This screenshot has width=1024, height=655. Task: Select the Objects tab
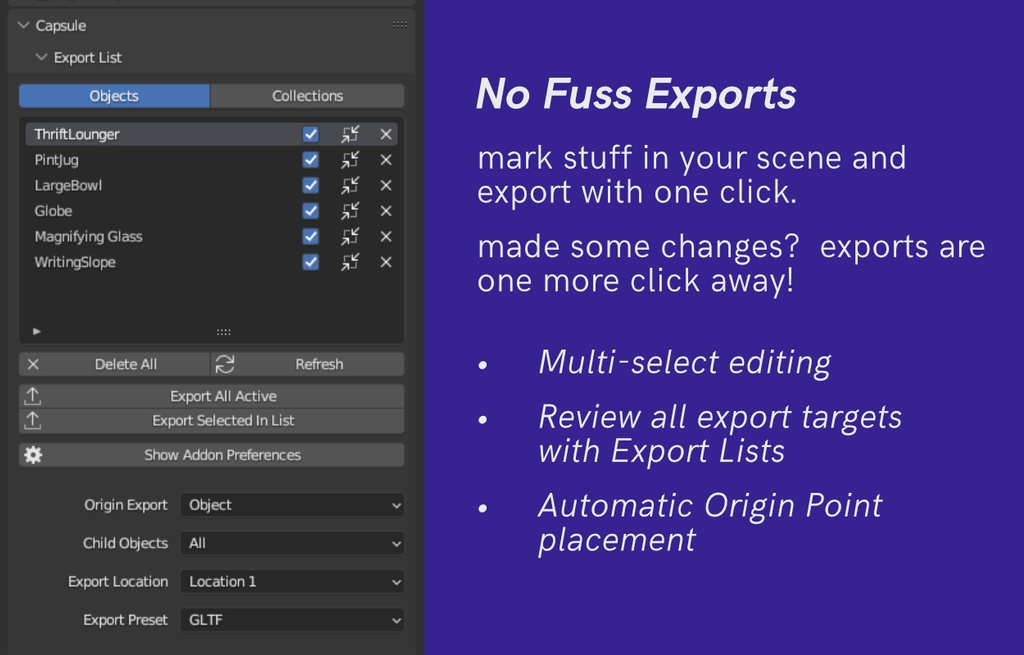pos(113,96)
